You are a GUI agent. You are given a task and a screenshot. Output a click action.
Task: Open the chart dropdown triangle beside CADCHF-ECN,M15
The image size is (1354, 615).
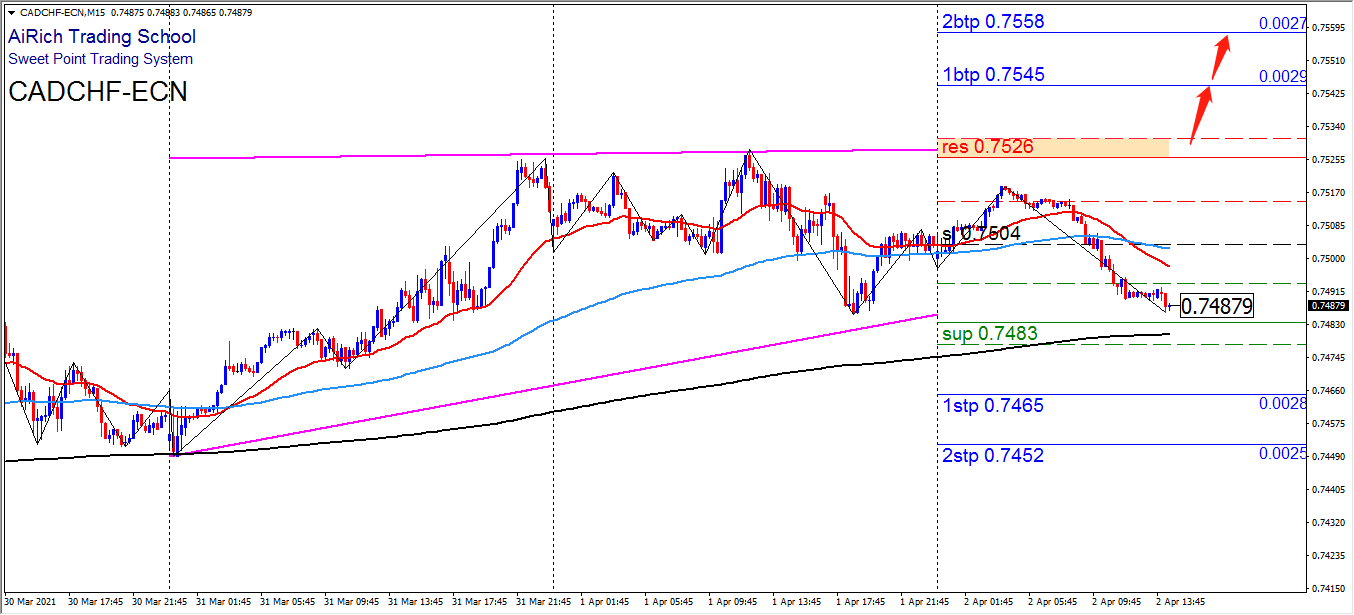click(x=11, y=12)
